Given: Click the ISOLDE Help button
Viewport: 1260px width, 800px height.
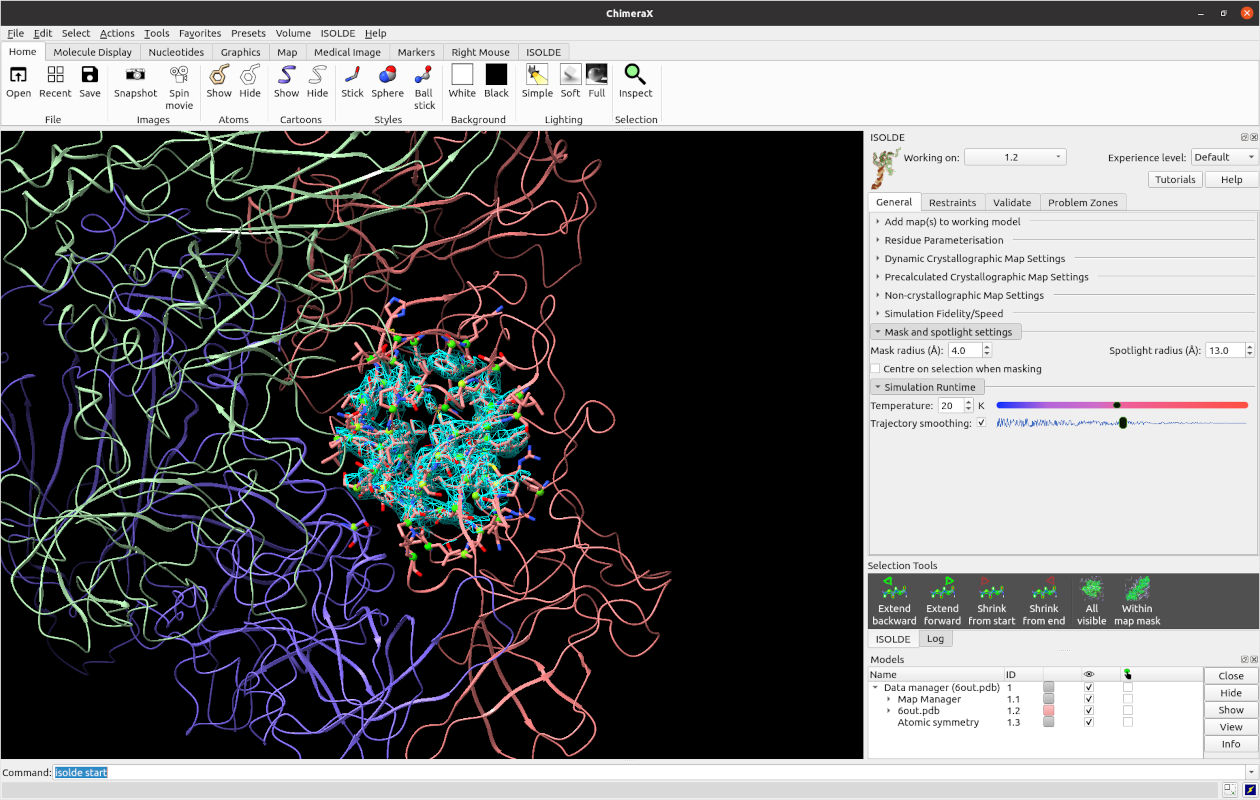Looking at the screenshot, I should click(x=1232, y=179).
